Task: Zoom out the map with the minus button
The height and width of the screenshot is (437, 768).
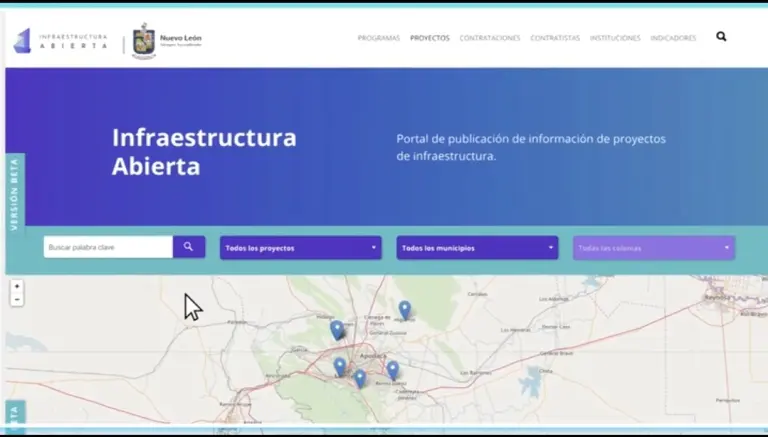Action: (17, 300)
